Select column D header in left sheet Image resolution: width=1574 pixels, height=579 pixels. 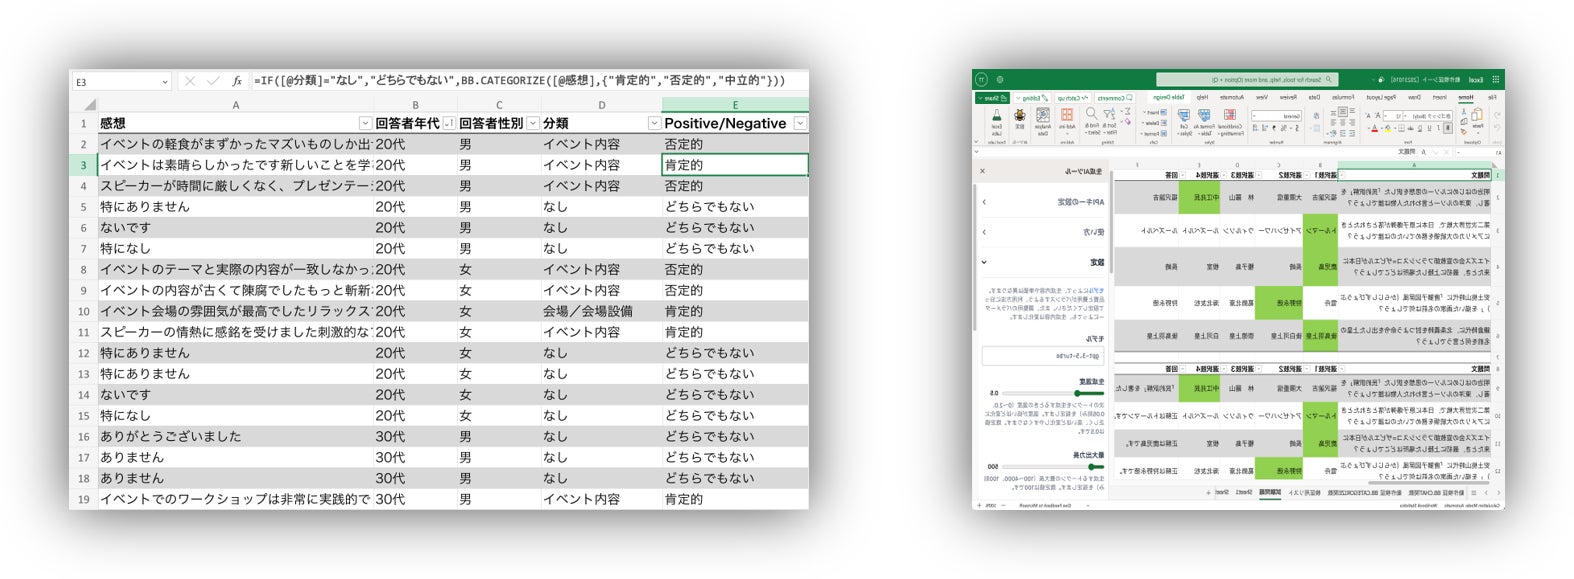602,104
